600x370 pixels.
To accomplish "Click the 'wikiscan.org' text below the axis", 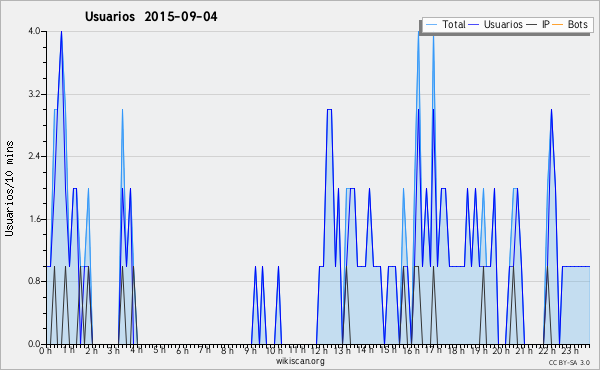I will point(300,361).
